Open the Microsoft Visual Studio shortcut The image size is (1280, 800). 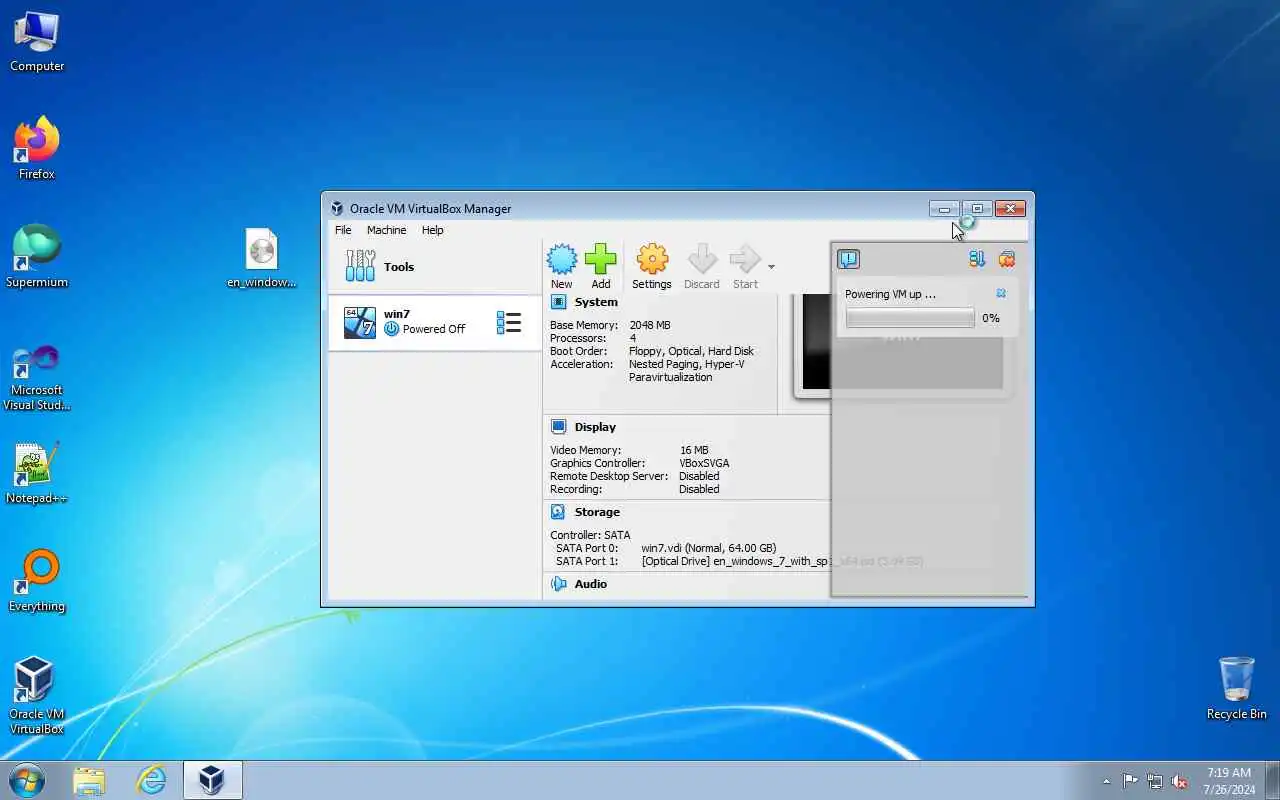(37, 378)
